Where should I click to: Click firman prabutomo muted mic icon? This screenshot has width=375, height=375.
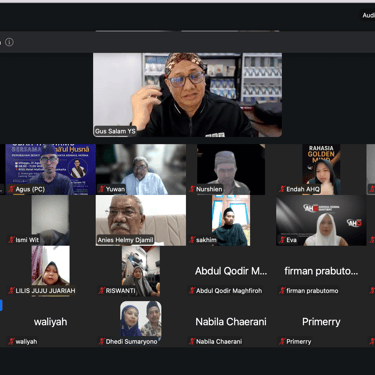[x=282, y=291]
